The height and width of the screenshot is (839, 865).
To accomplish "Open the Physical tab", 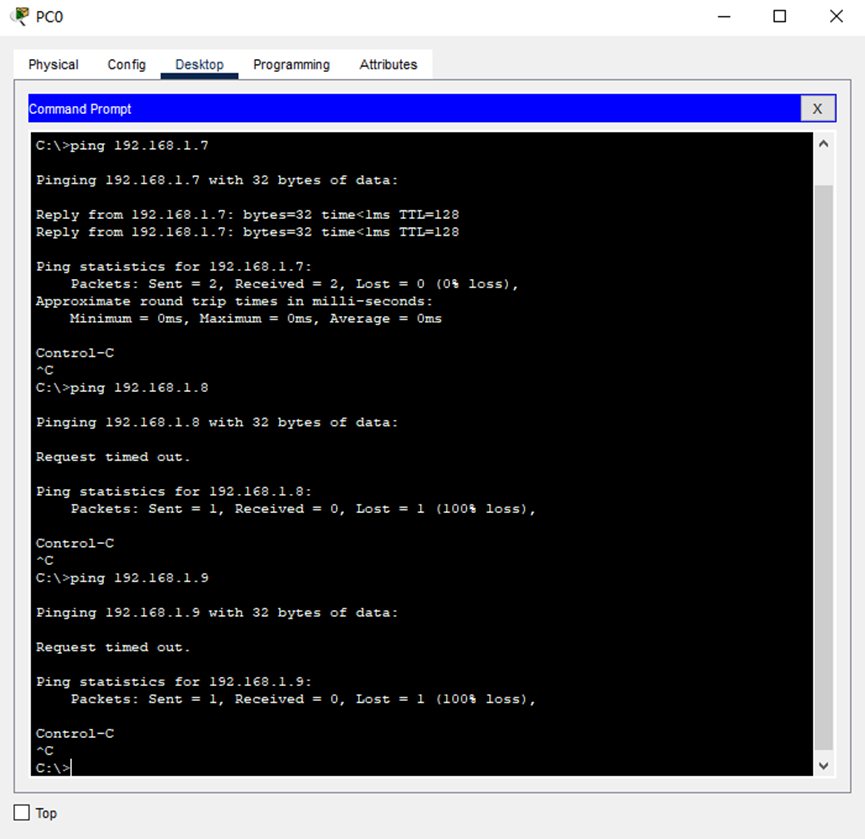I will [x=54, y=65].
